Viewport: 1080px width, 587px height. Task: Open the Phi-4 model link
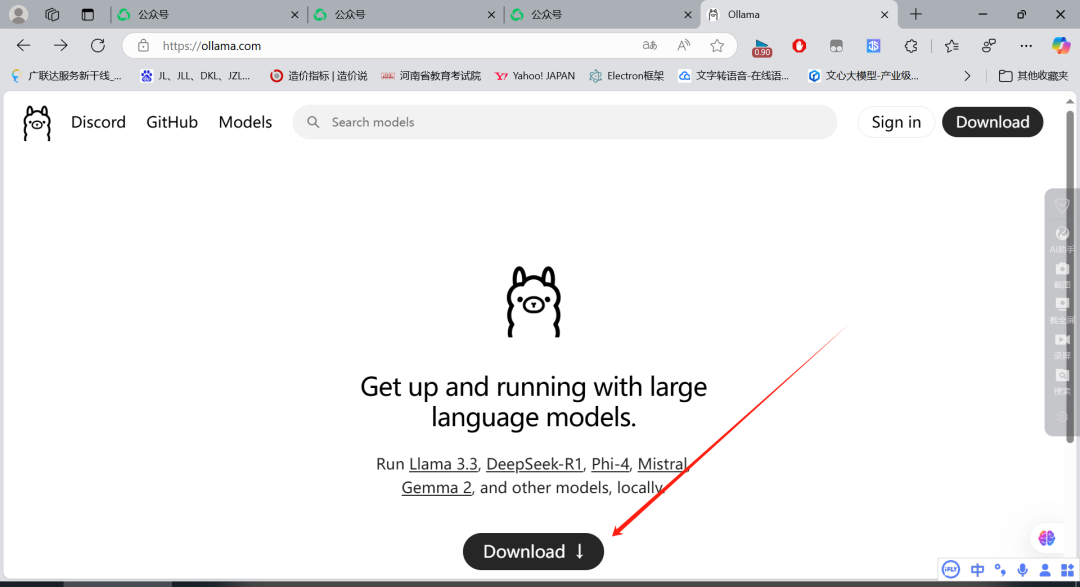pos(610,464)
